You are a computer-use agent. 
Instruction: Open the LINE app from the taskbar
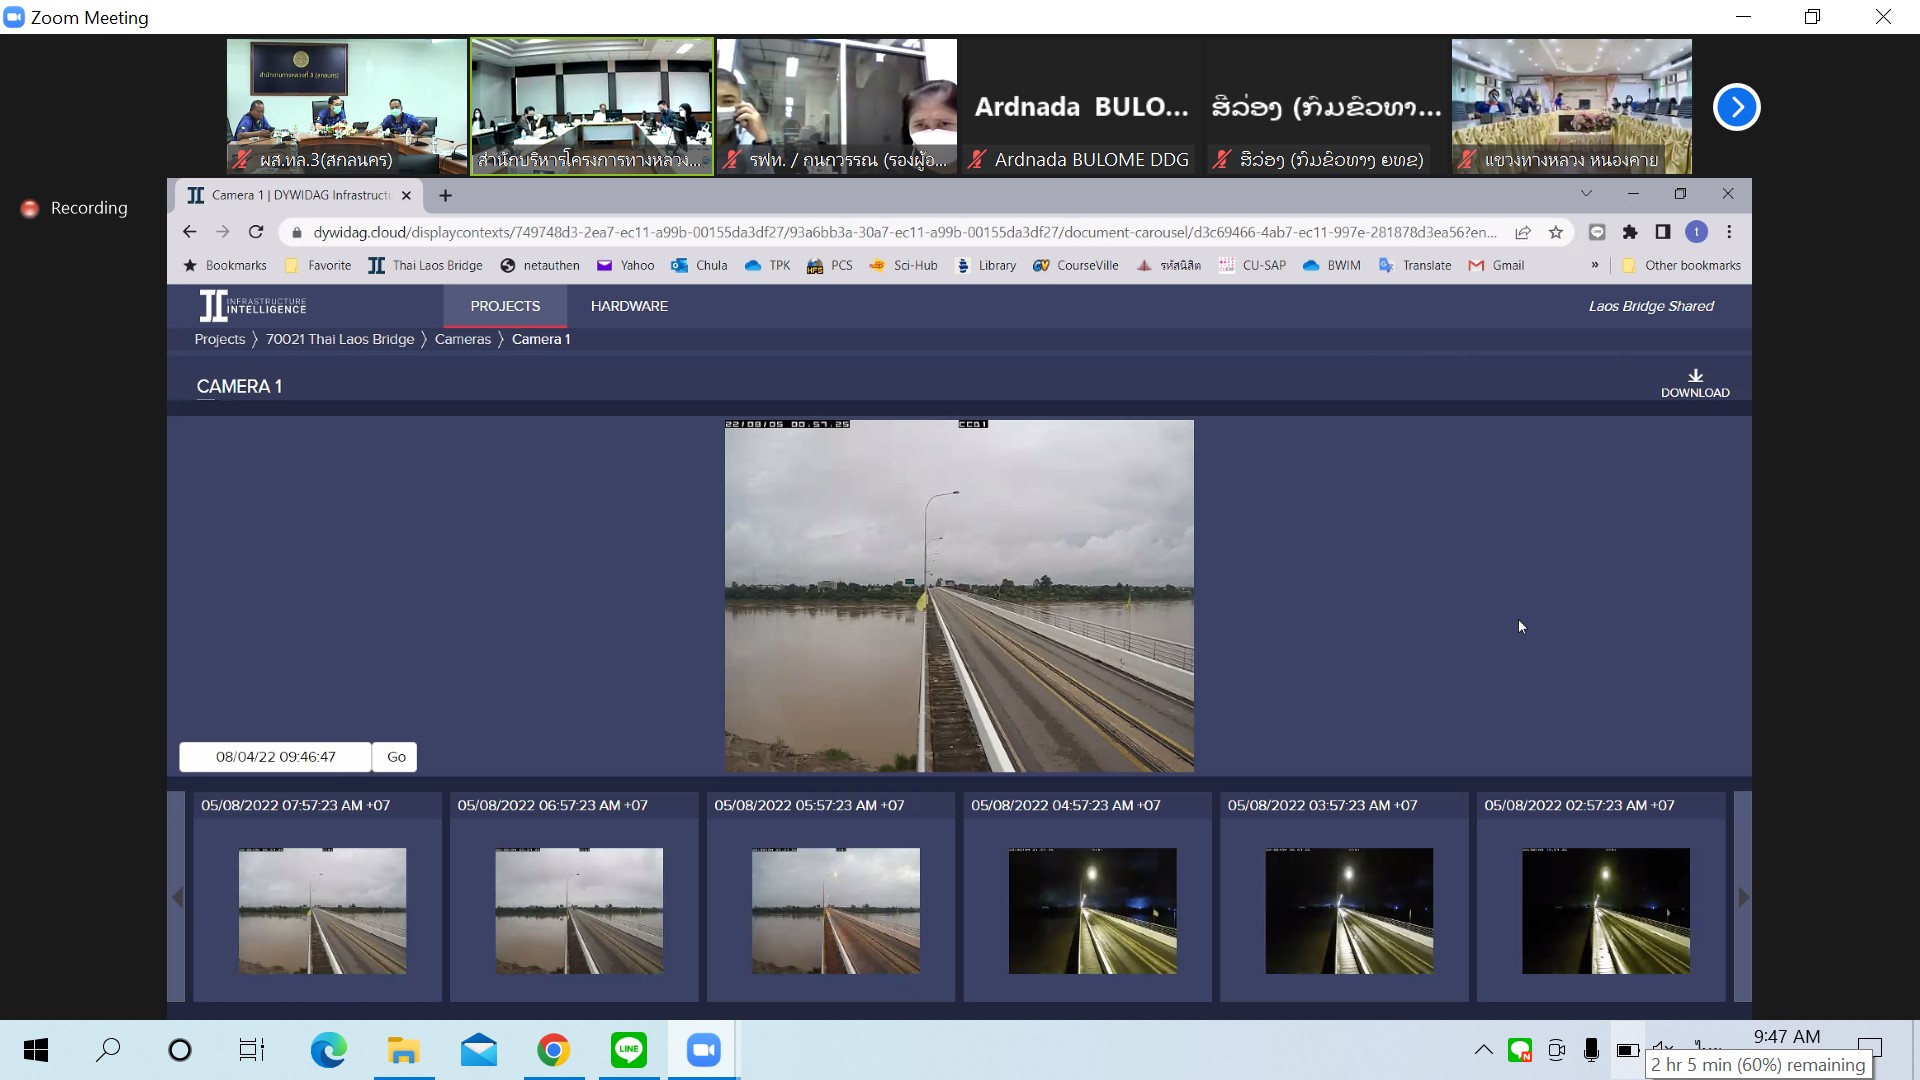tap(628, 1050)
